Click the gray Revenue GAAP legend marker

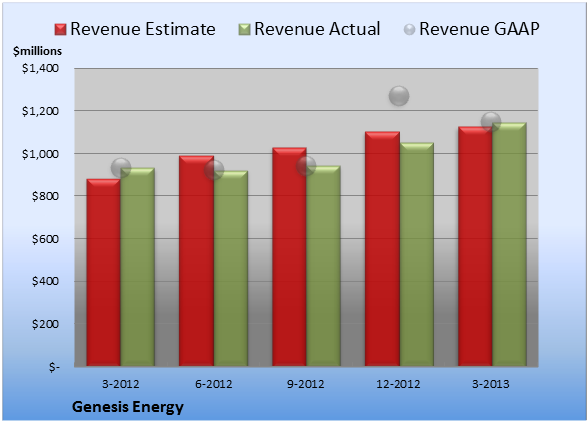tap(409, 29)
